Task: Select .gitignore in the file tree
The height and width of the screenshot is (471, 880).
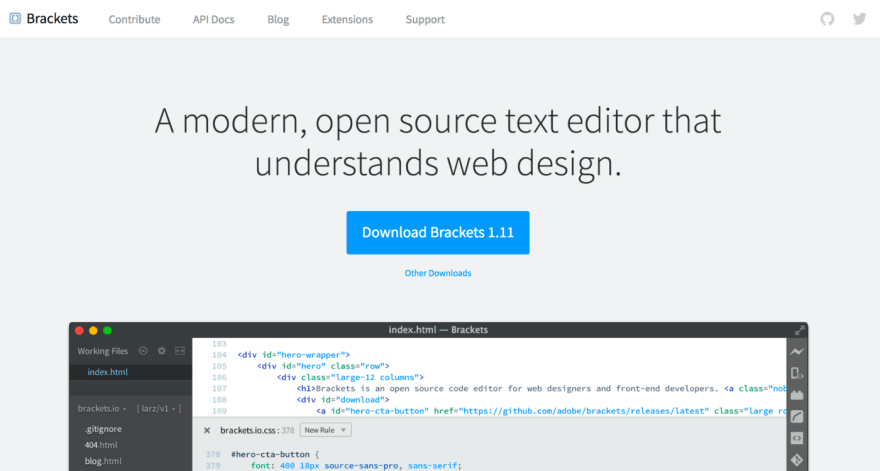Action: pyautogui.click(x=103, y=429)
